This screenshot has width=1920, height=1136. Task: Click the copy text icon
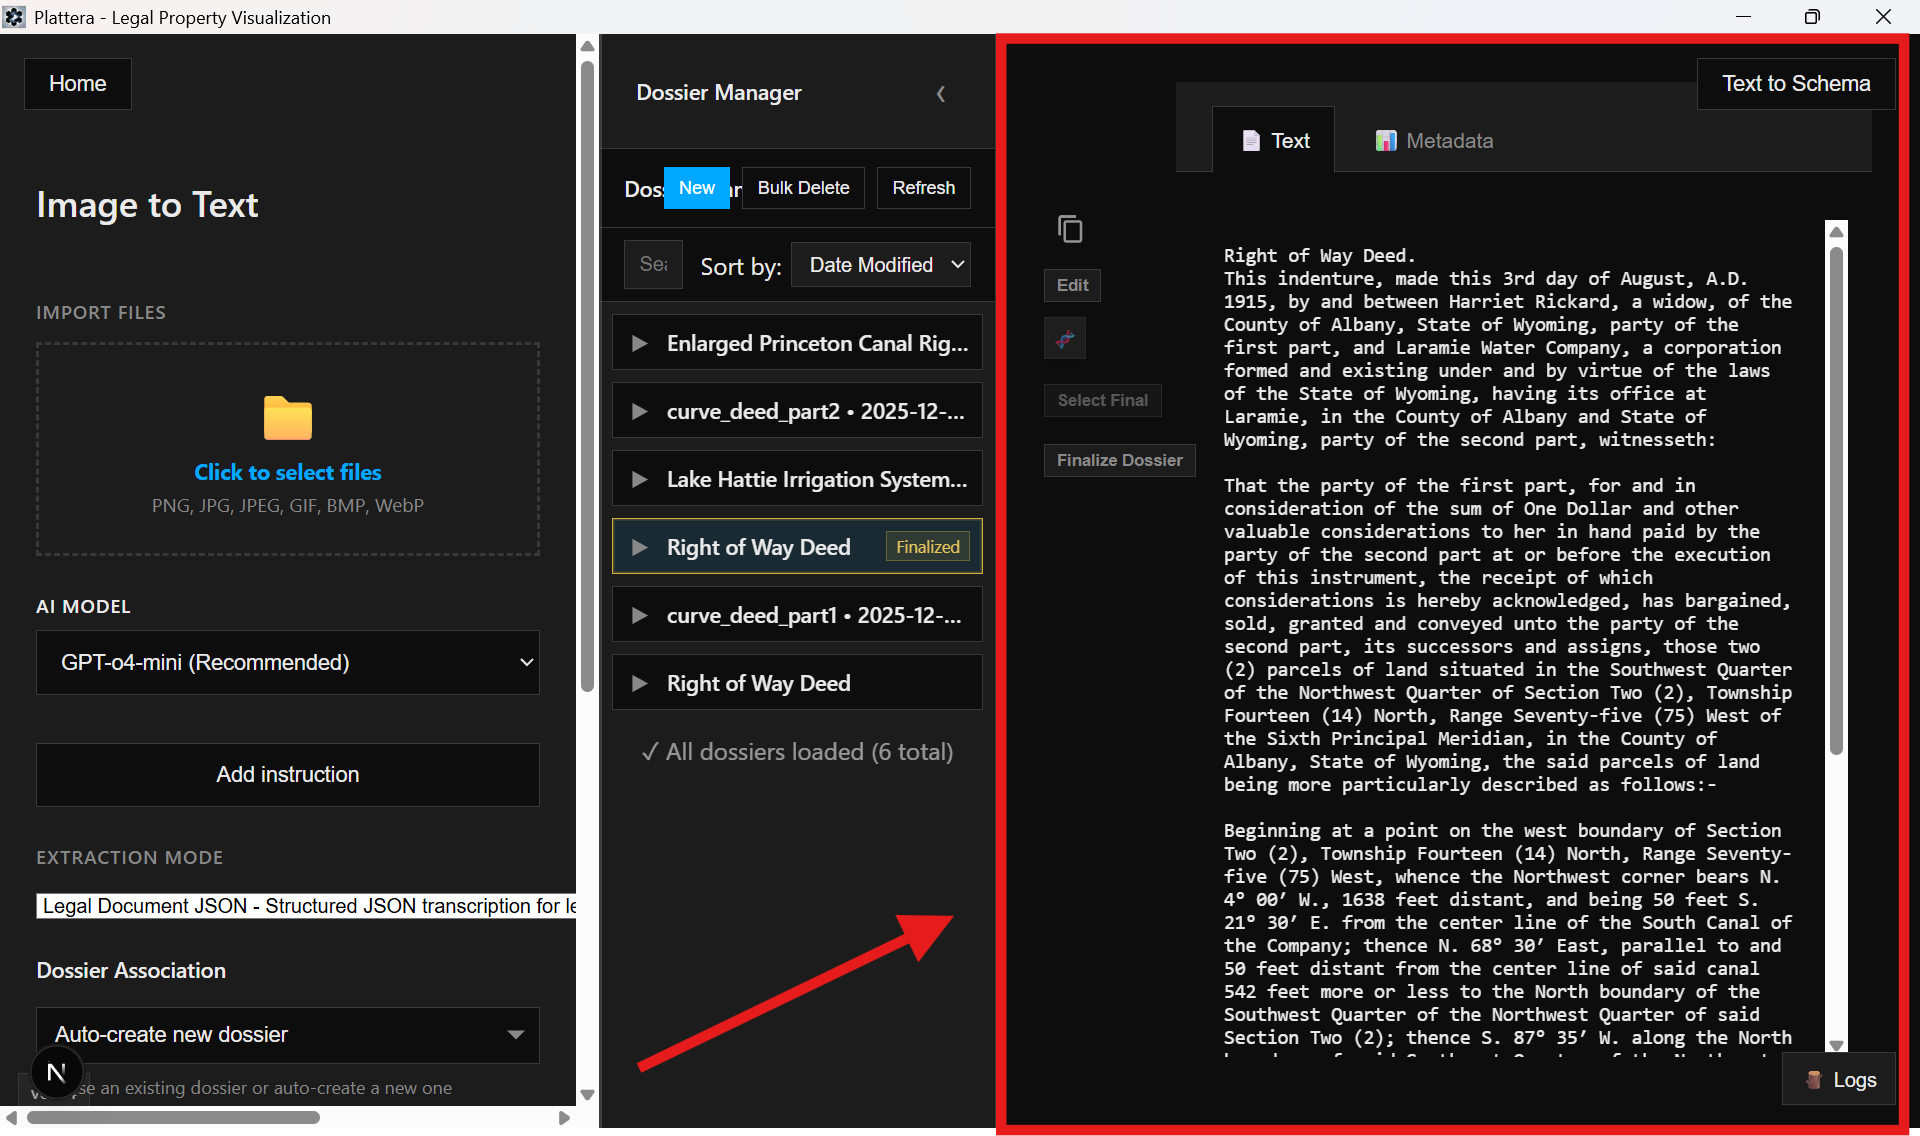[x=1071, y=228]
